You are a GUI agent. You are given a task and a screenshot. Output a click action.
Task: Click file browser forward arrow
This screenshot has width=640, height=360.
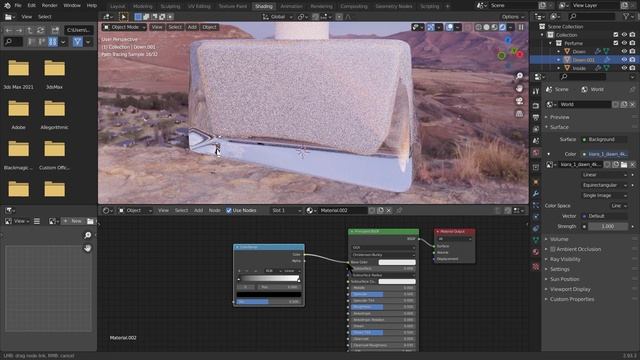pyautogui.click(x=19, y=30)
